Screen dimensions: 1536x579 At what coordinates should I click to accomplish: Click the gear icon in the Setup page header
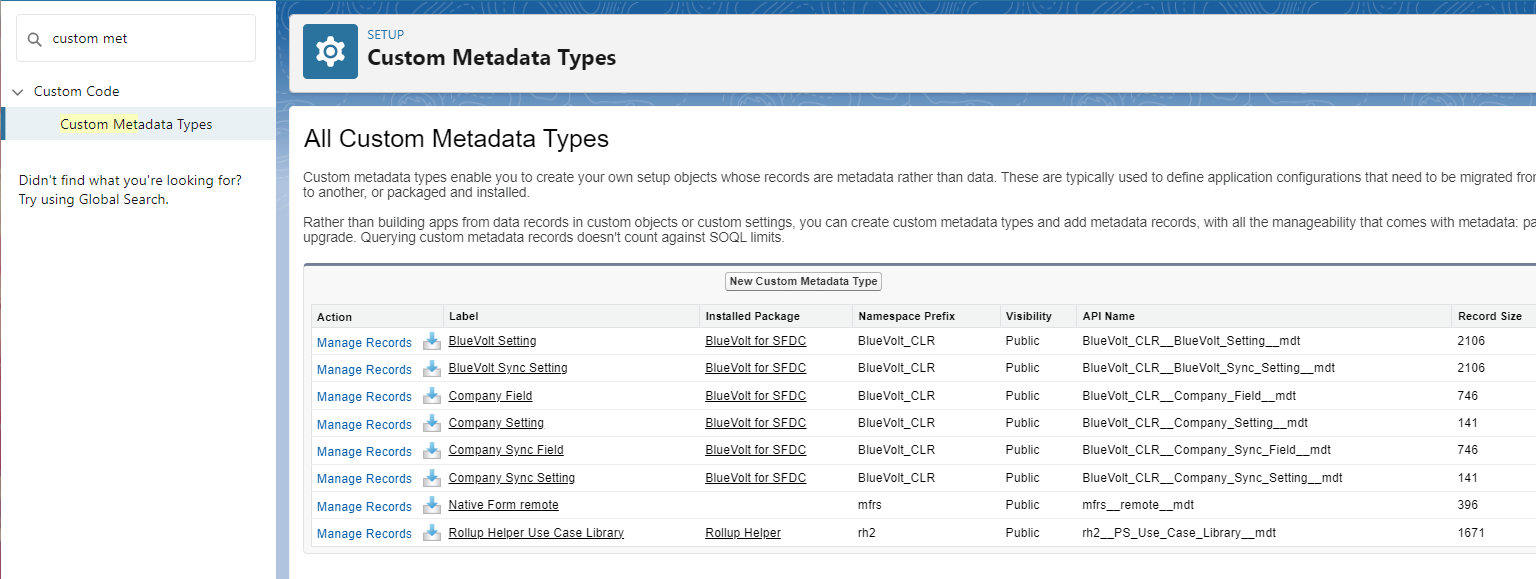point(330,51)
